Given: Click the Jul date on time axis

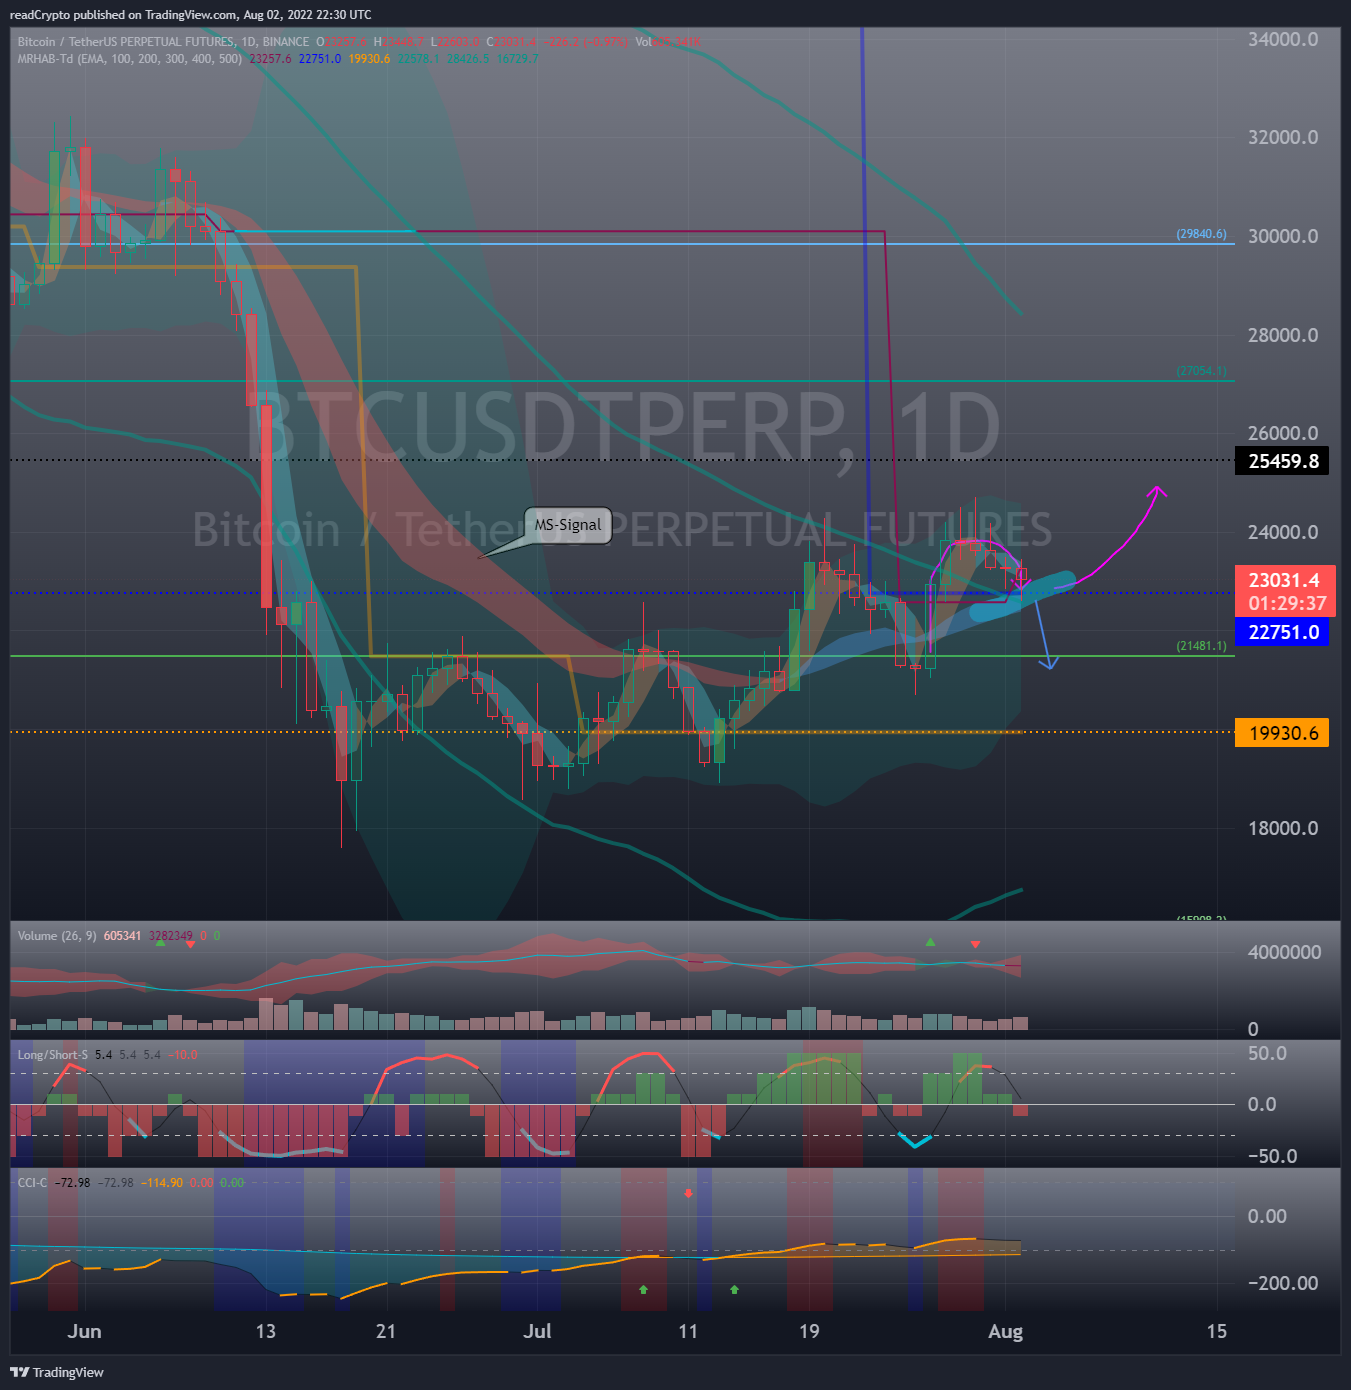Looking at the screenshot, I should [x=537, y=1331].
